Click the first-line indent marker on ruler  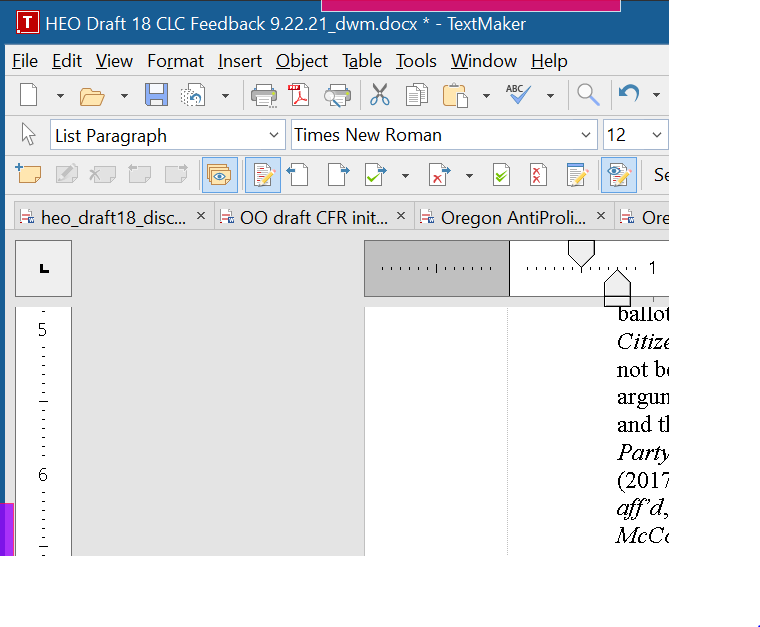pyautogui.click(x=581, y=250)
